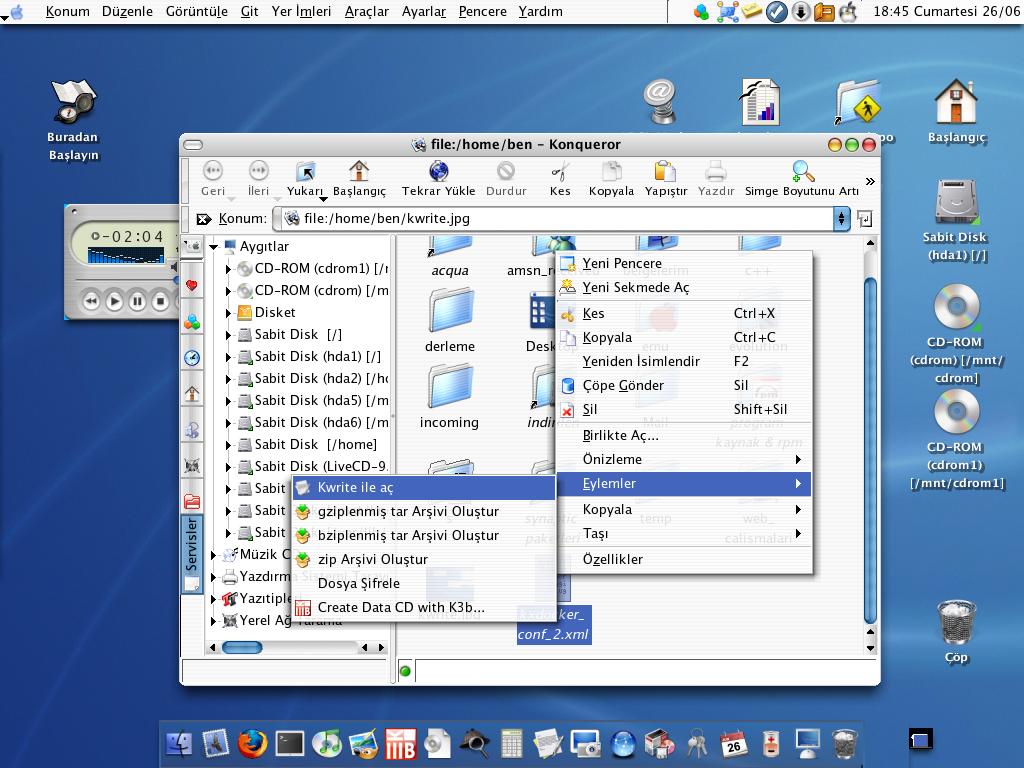Stop the media player
1024x768 pixels.
(x=160, y=302)
